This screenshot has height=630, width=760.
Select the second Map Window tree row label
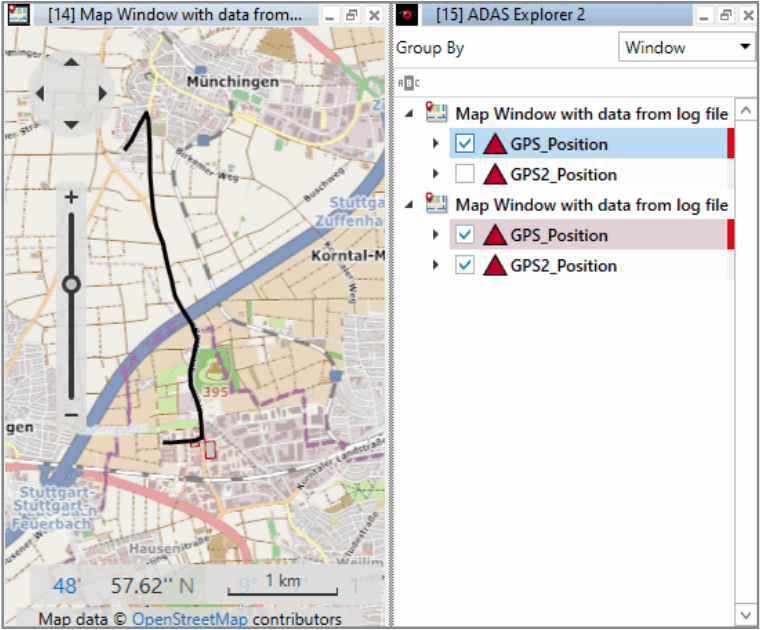coord(592,205)
